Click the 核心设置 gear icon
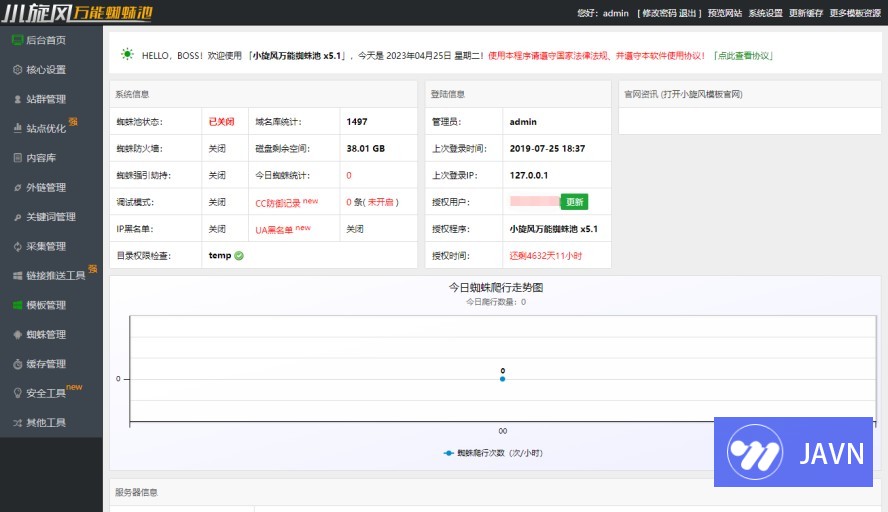The image size is (888, 512). [x=18, y=70]
